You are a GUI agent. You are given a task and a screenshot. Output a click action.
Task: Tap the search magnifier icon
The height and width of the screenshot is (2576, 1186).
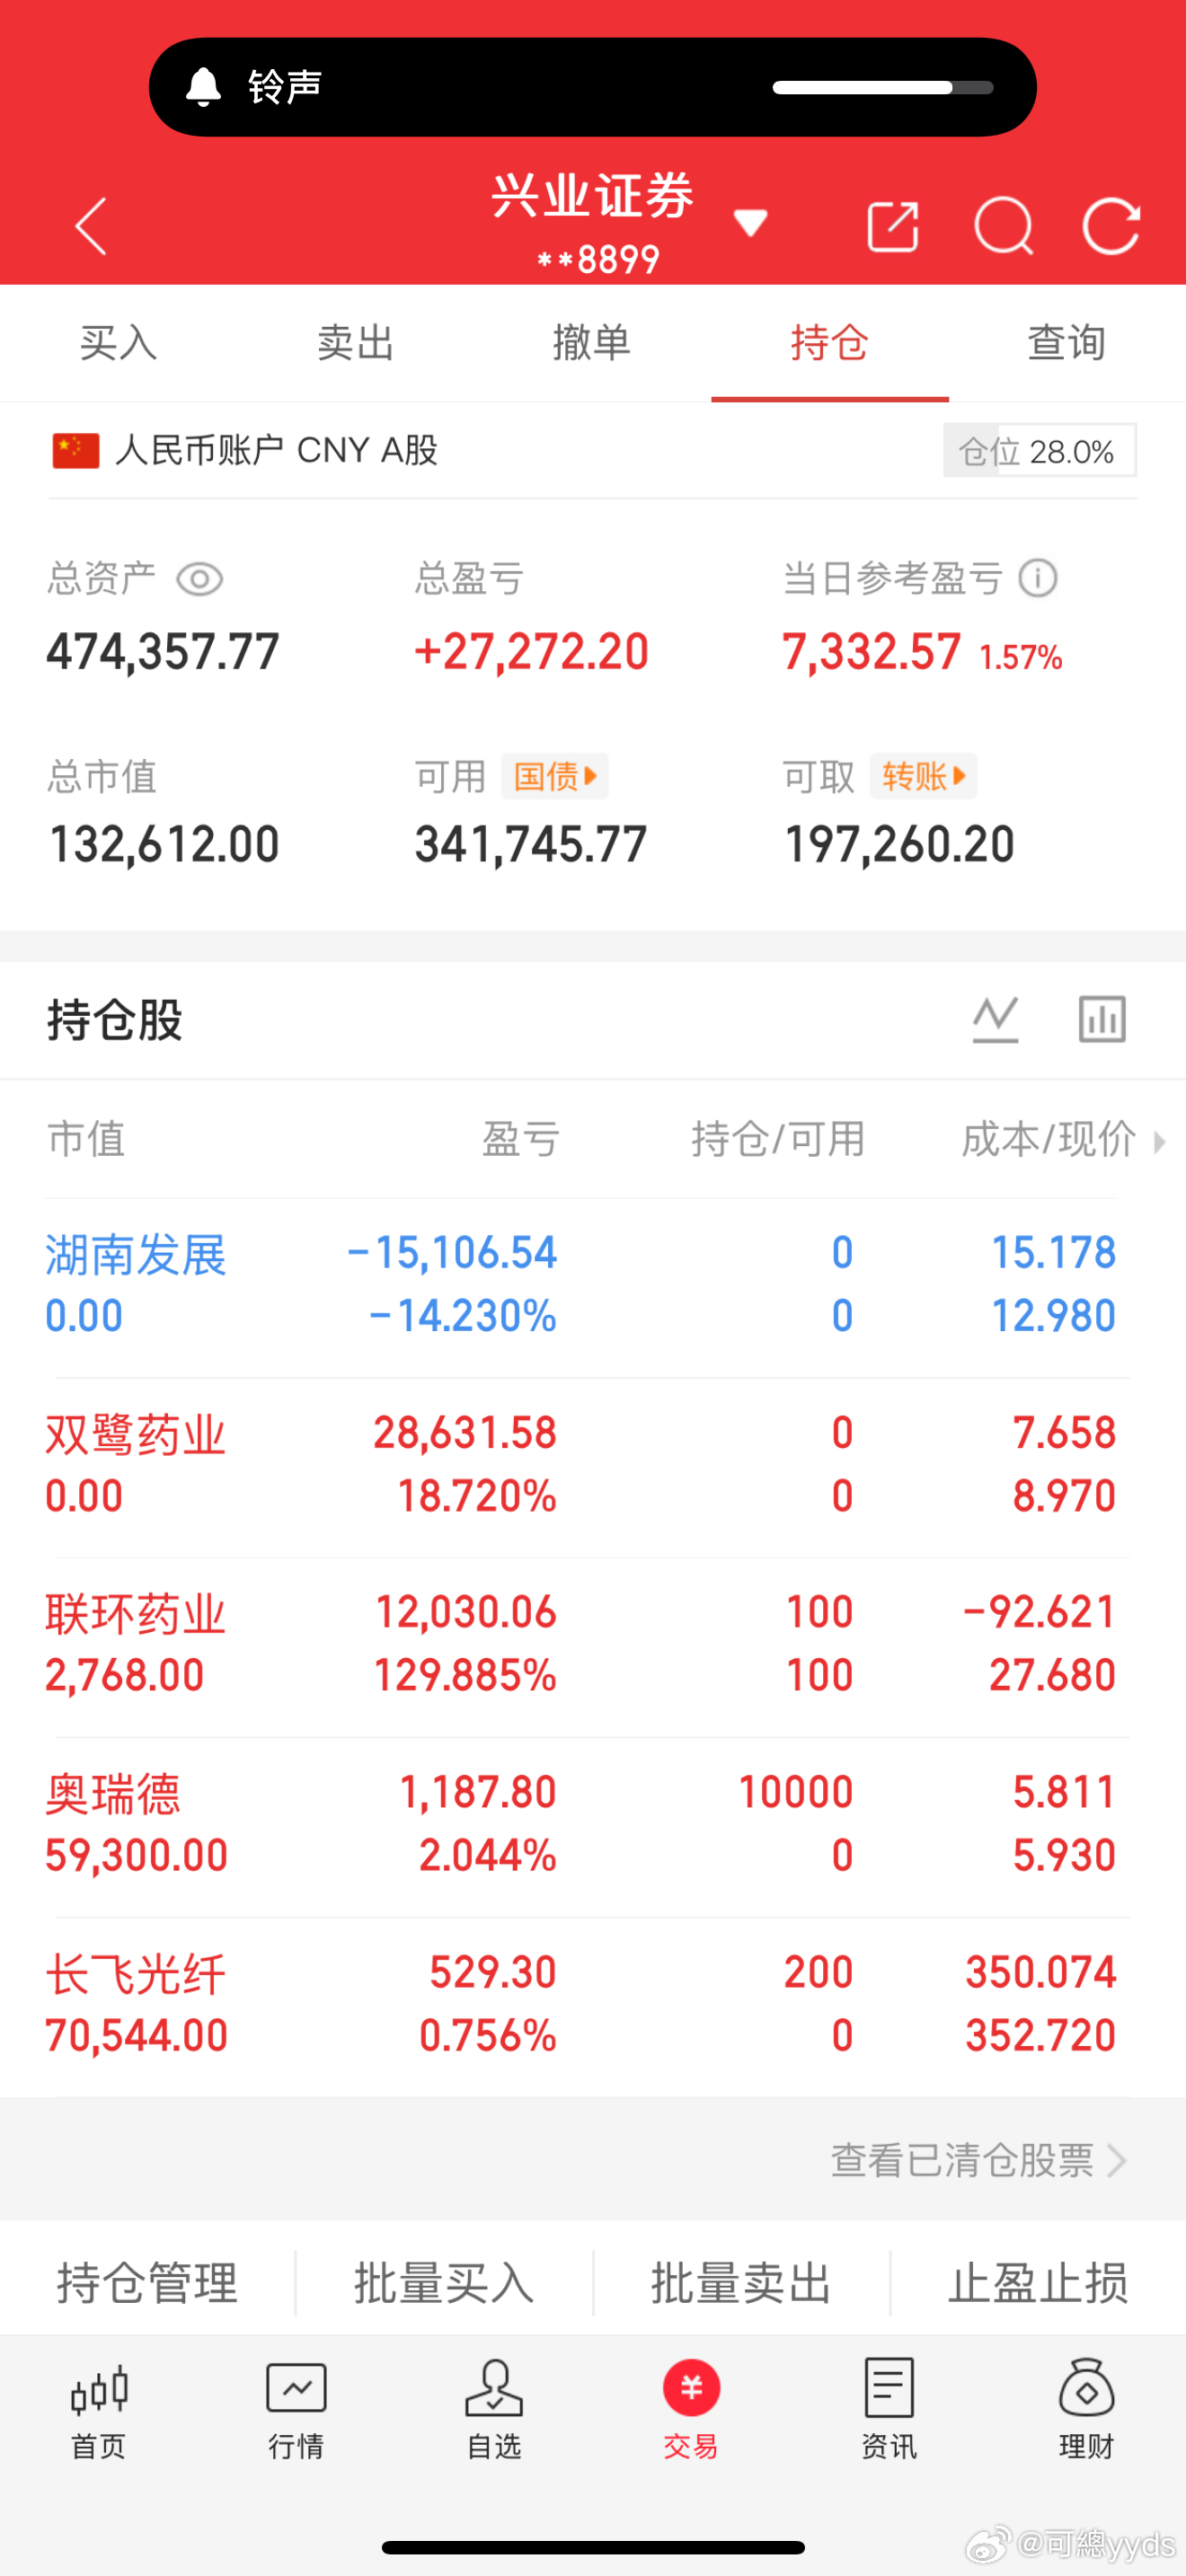pos(1003,226)
